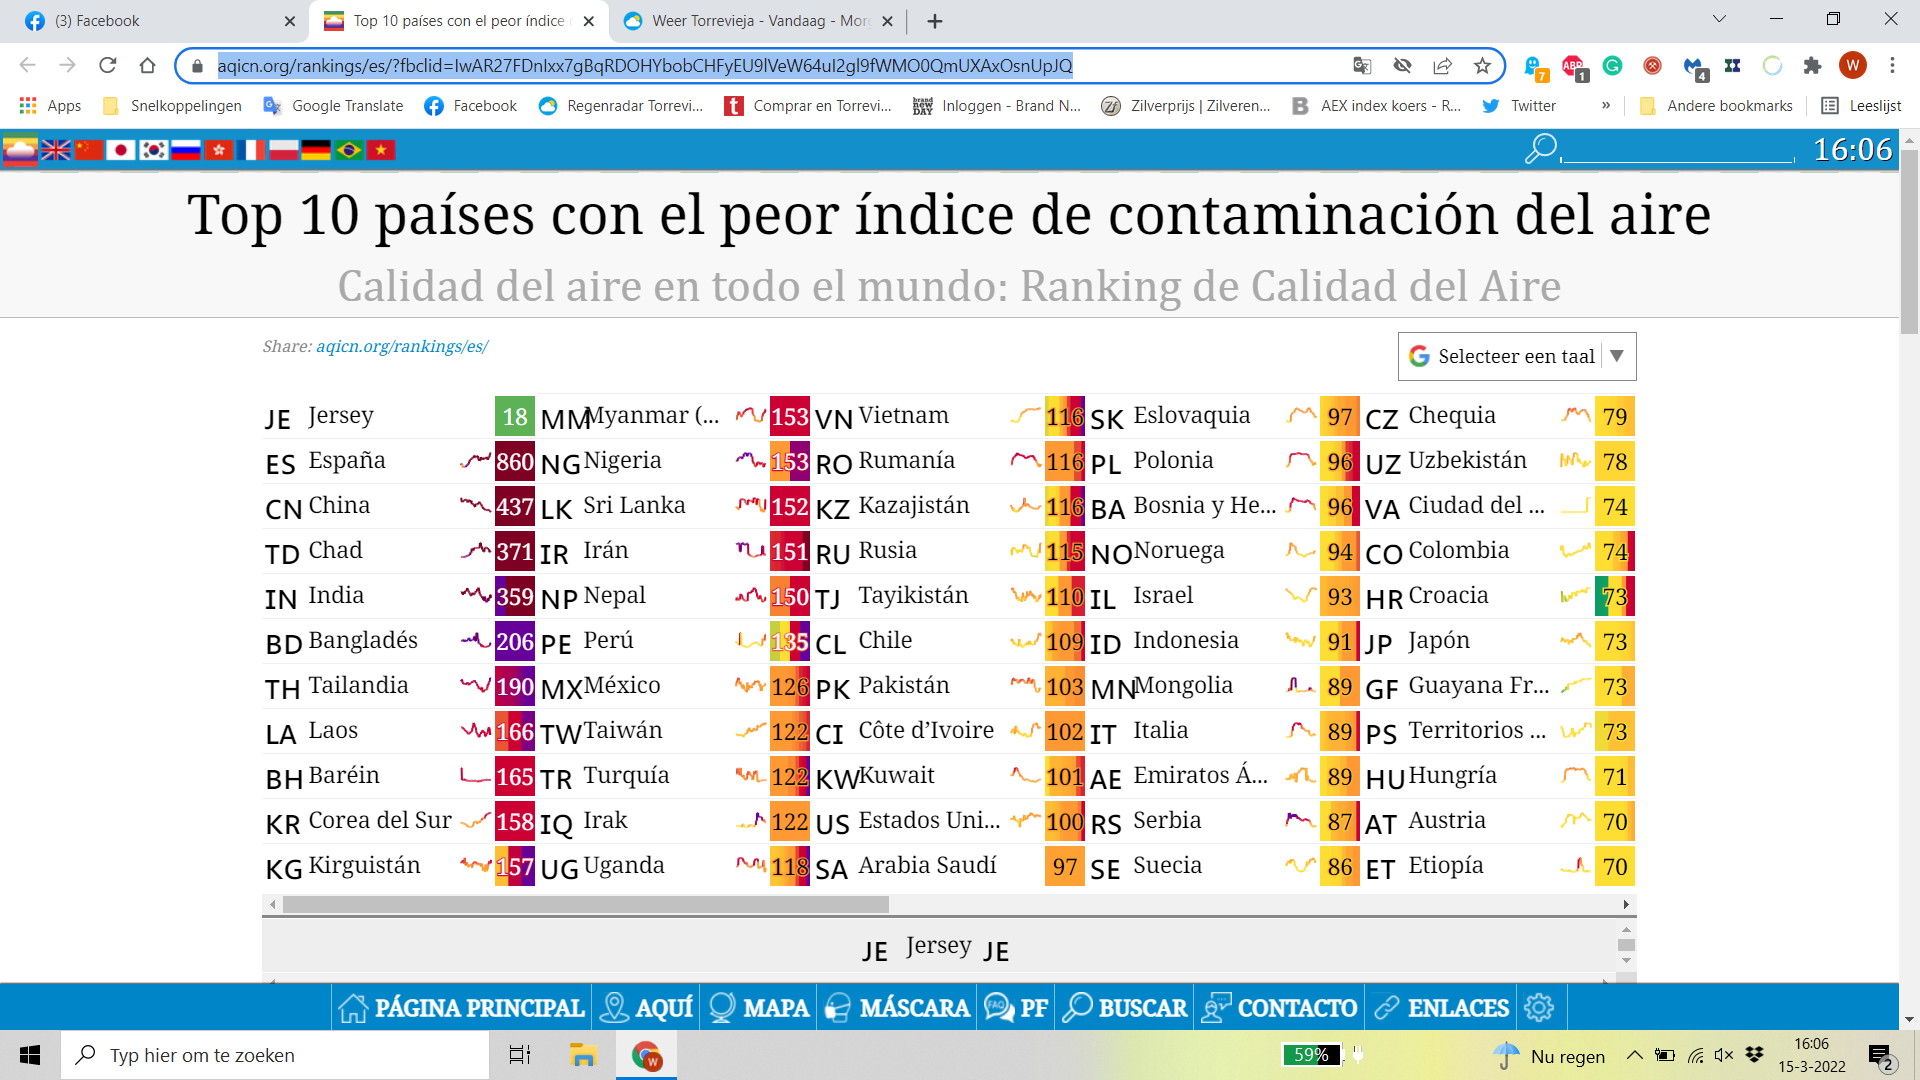This screenshot has height=1080, width=1920.
Task: Switch language via the Japanese flag icon
Action: pos(121,150)
